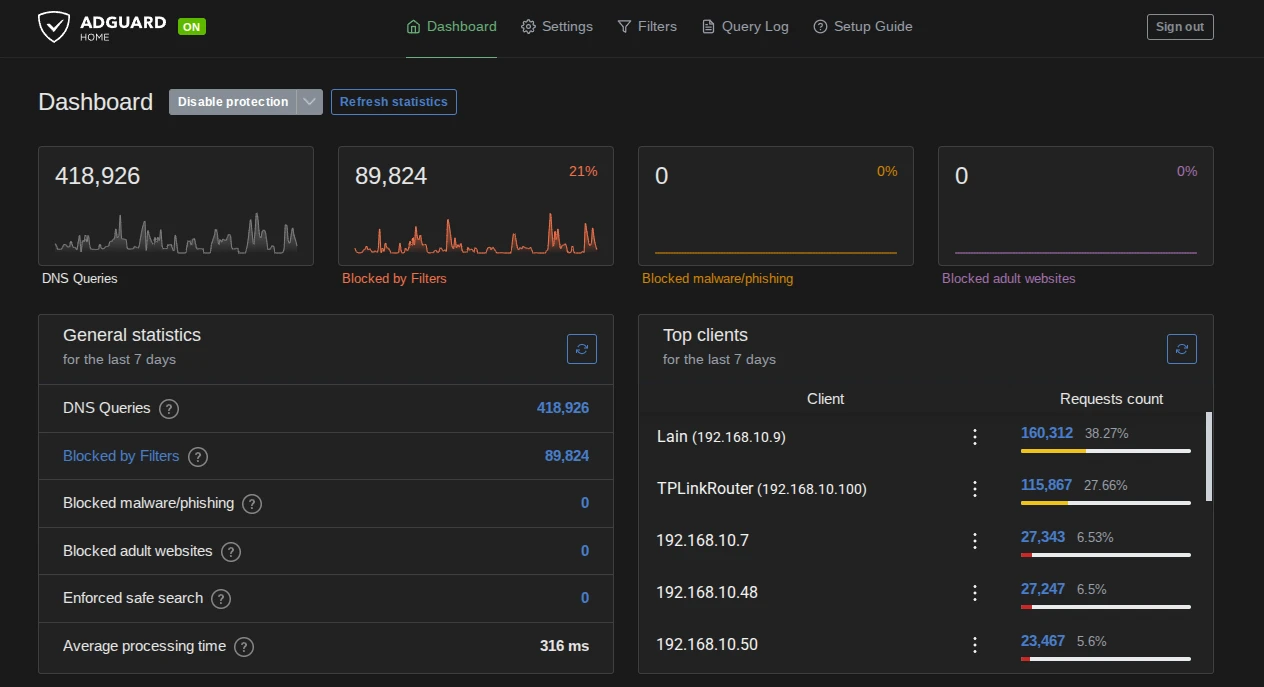Refresh Top clients with the reload icon

(x=1182, y=349)
